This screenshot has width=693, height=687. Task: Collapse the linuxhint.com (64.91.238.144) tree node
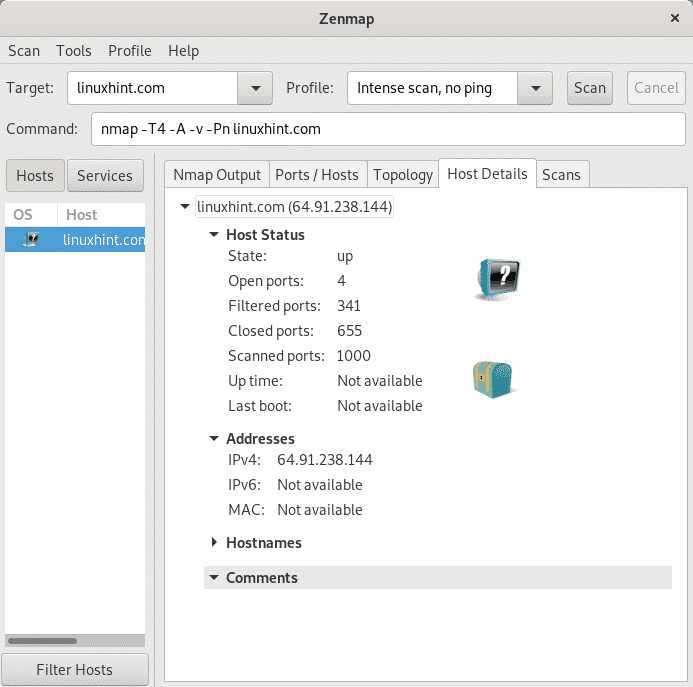pos(185,206)
